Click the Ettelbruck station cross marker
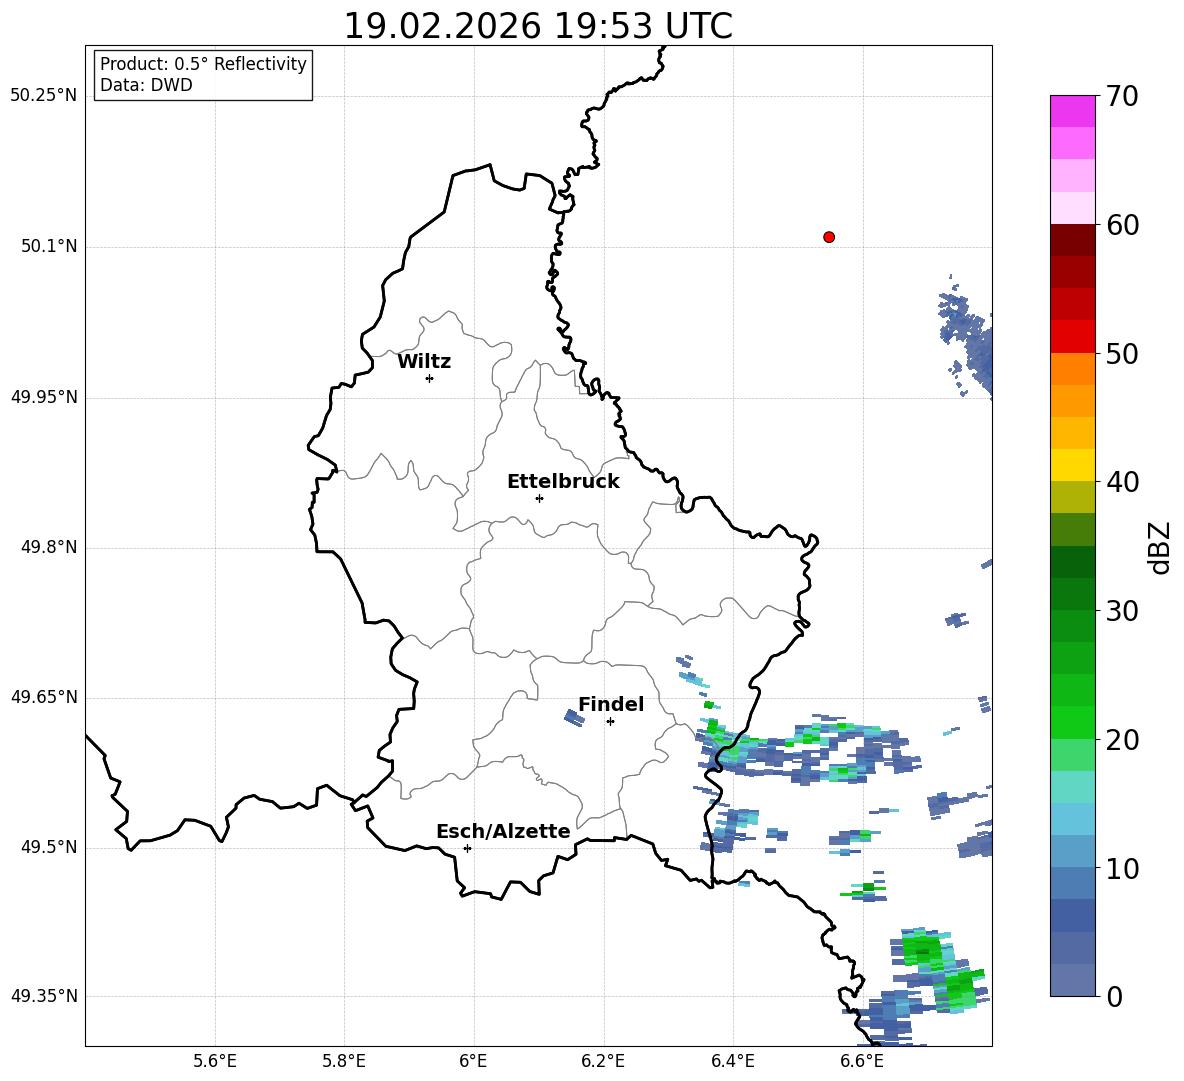This screenshot has height=1081, width=1184. 539,498
